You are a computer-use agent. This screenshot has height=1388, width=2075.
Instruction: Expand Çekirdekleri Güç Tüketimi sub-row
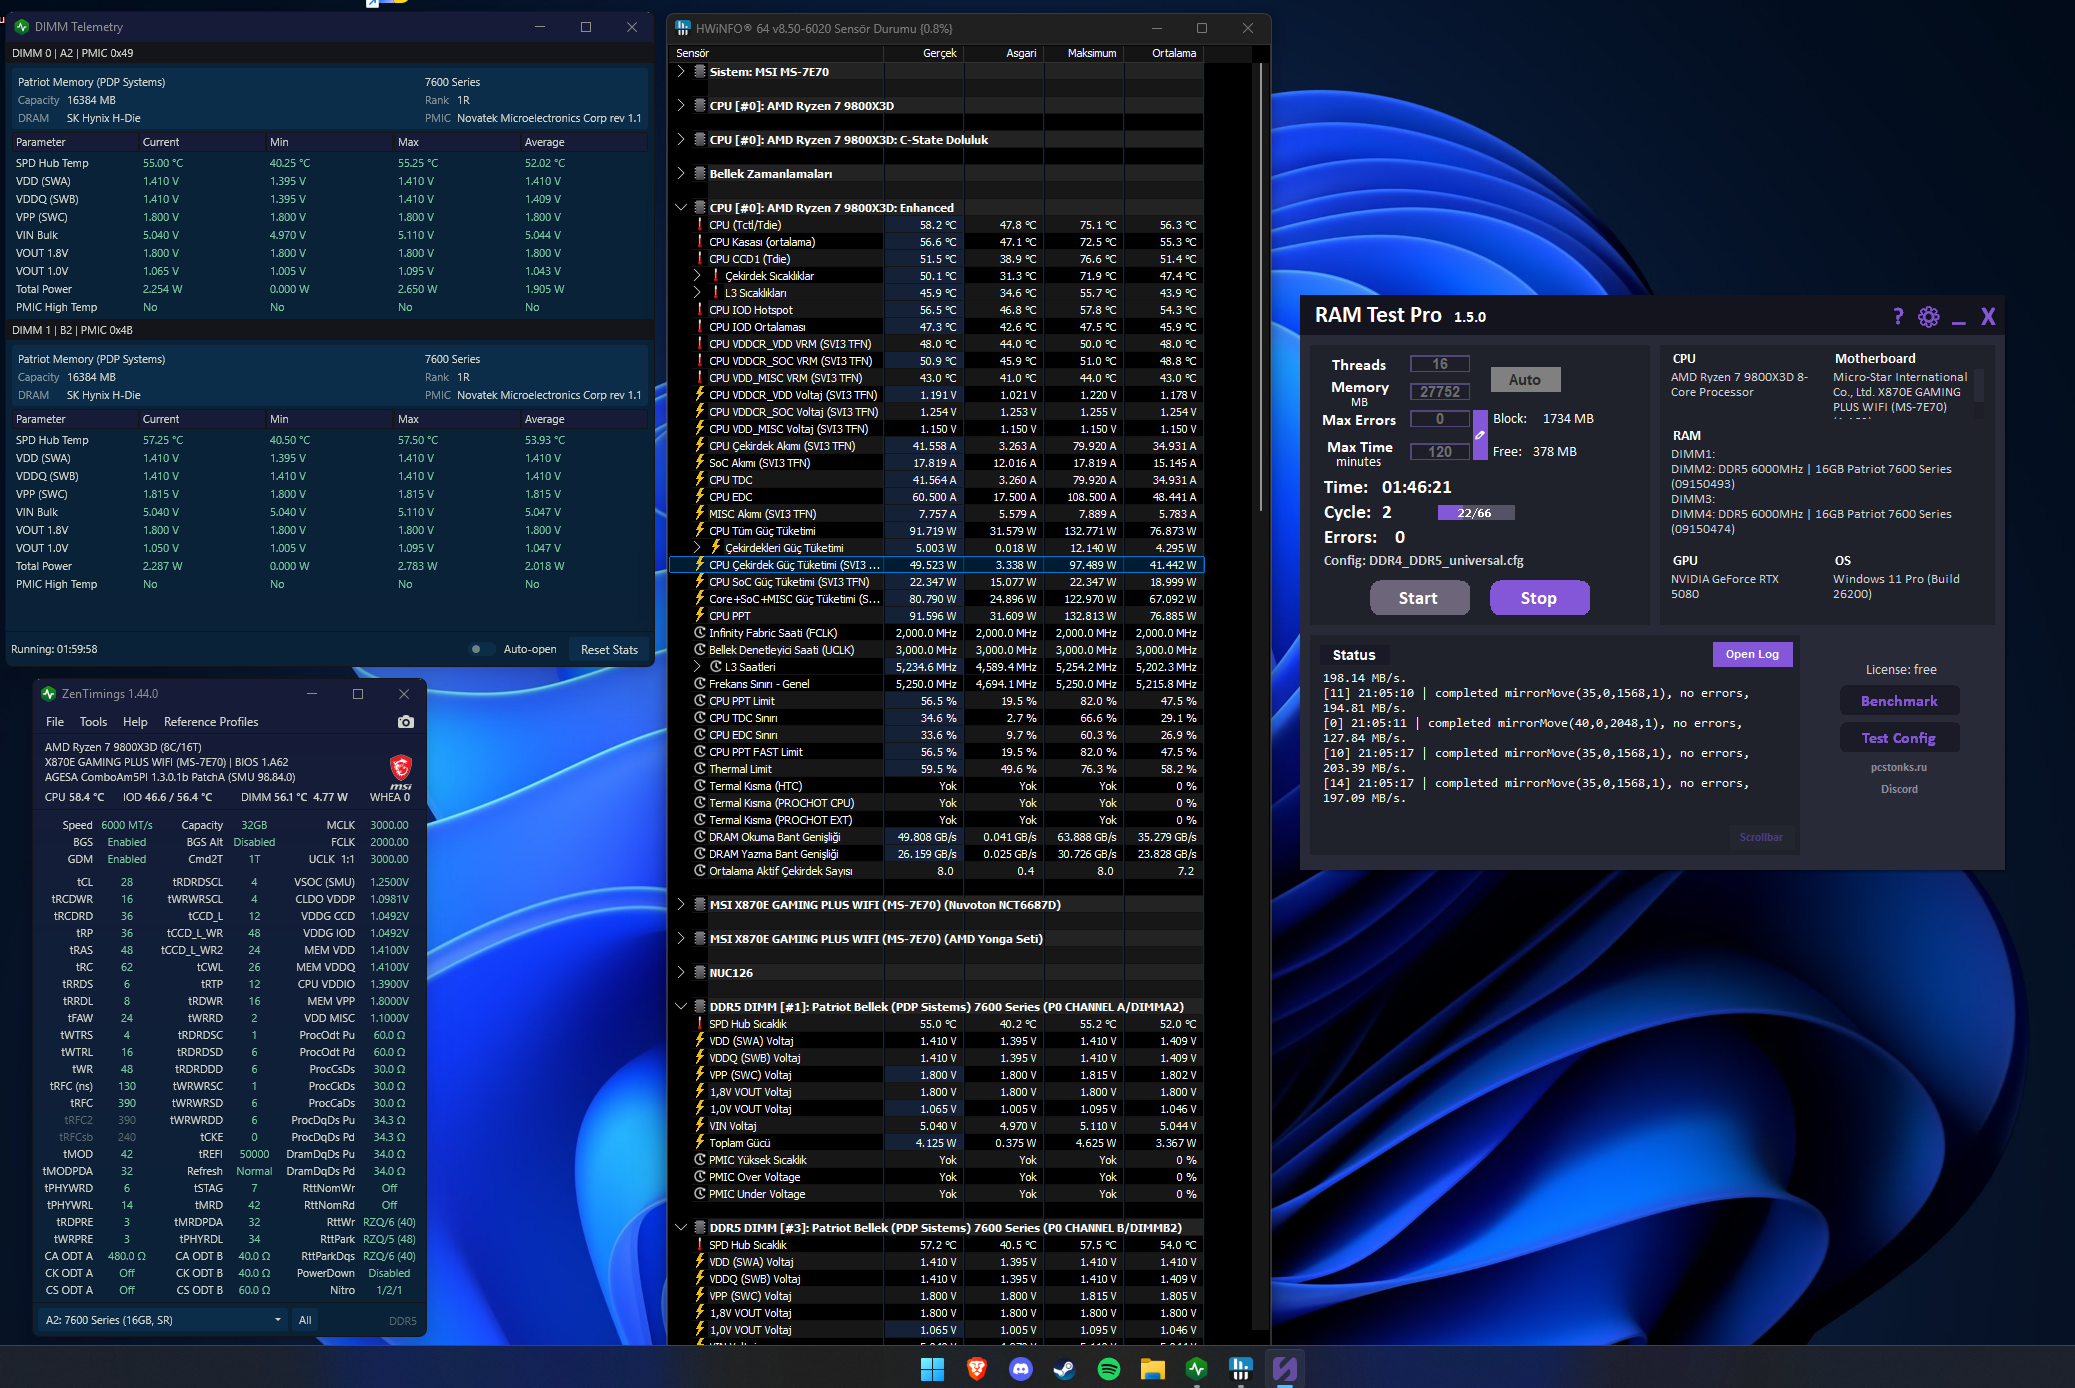coord(697,548)
